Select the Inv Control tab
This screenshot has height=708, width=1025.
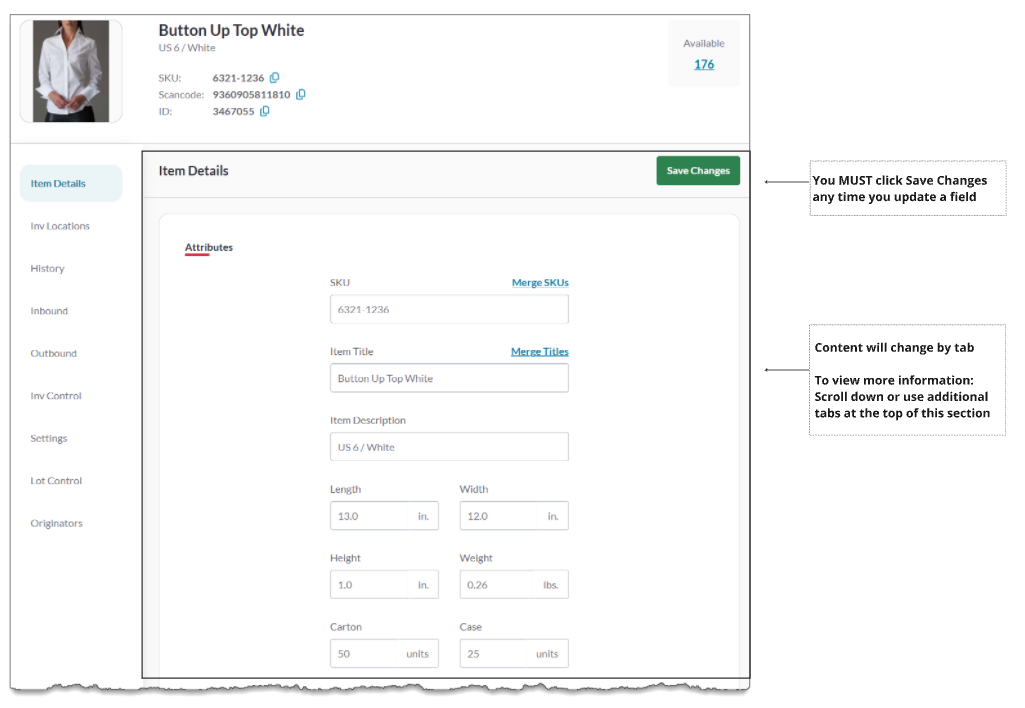pyautogui.click(x=56, y=396)
